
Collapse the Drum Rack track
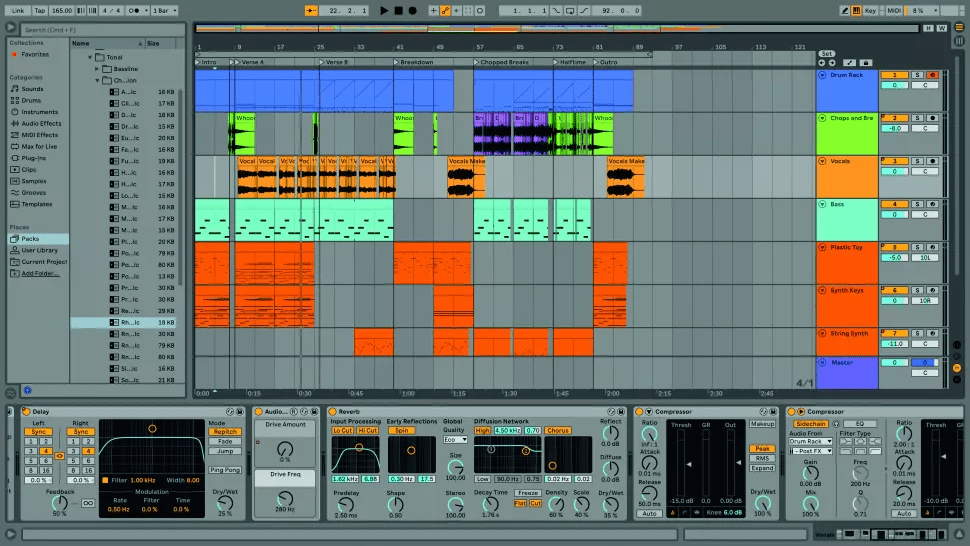point(822,75)
